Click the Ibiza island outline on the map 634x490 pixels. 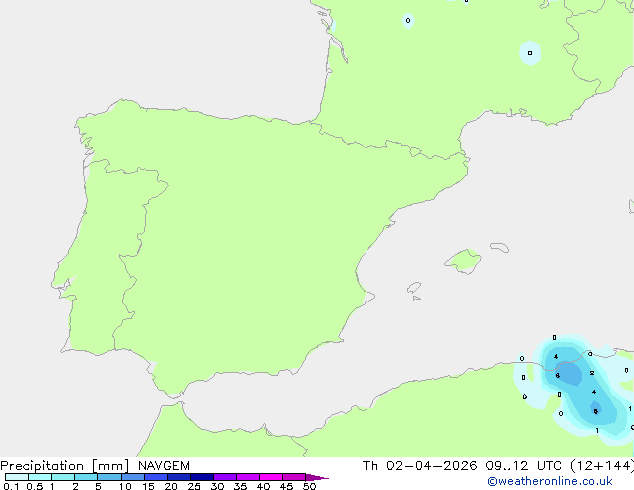click(x=414, y=288)
